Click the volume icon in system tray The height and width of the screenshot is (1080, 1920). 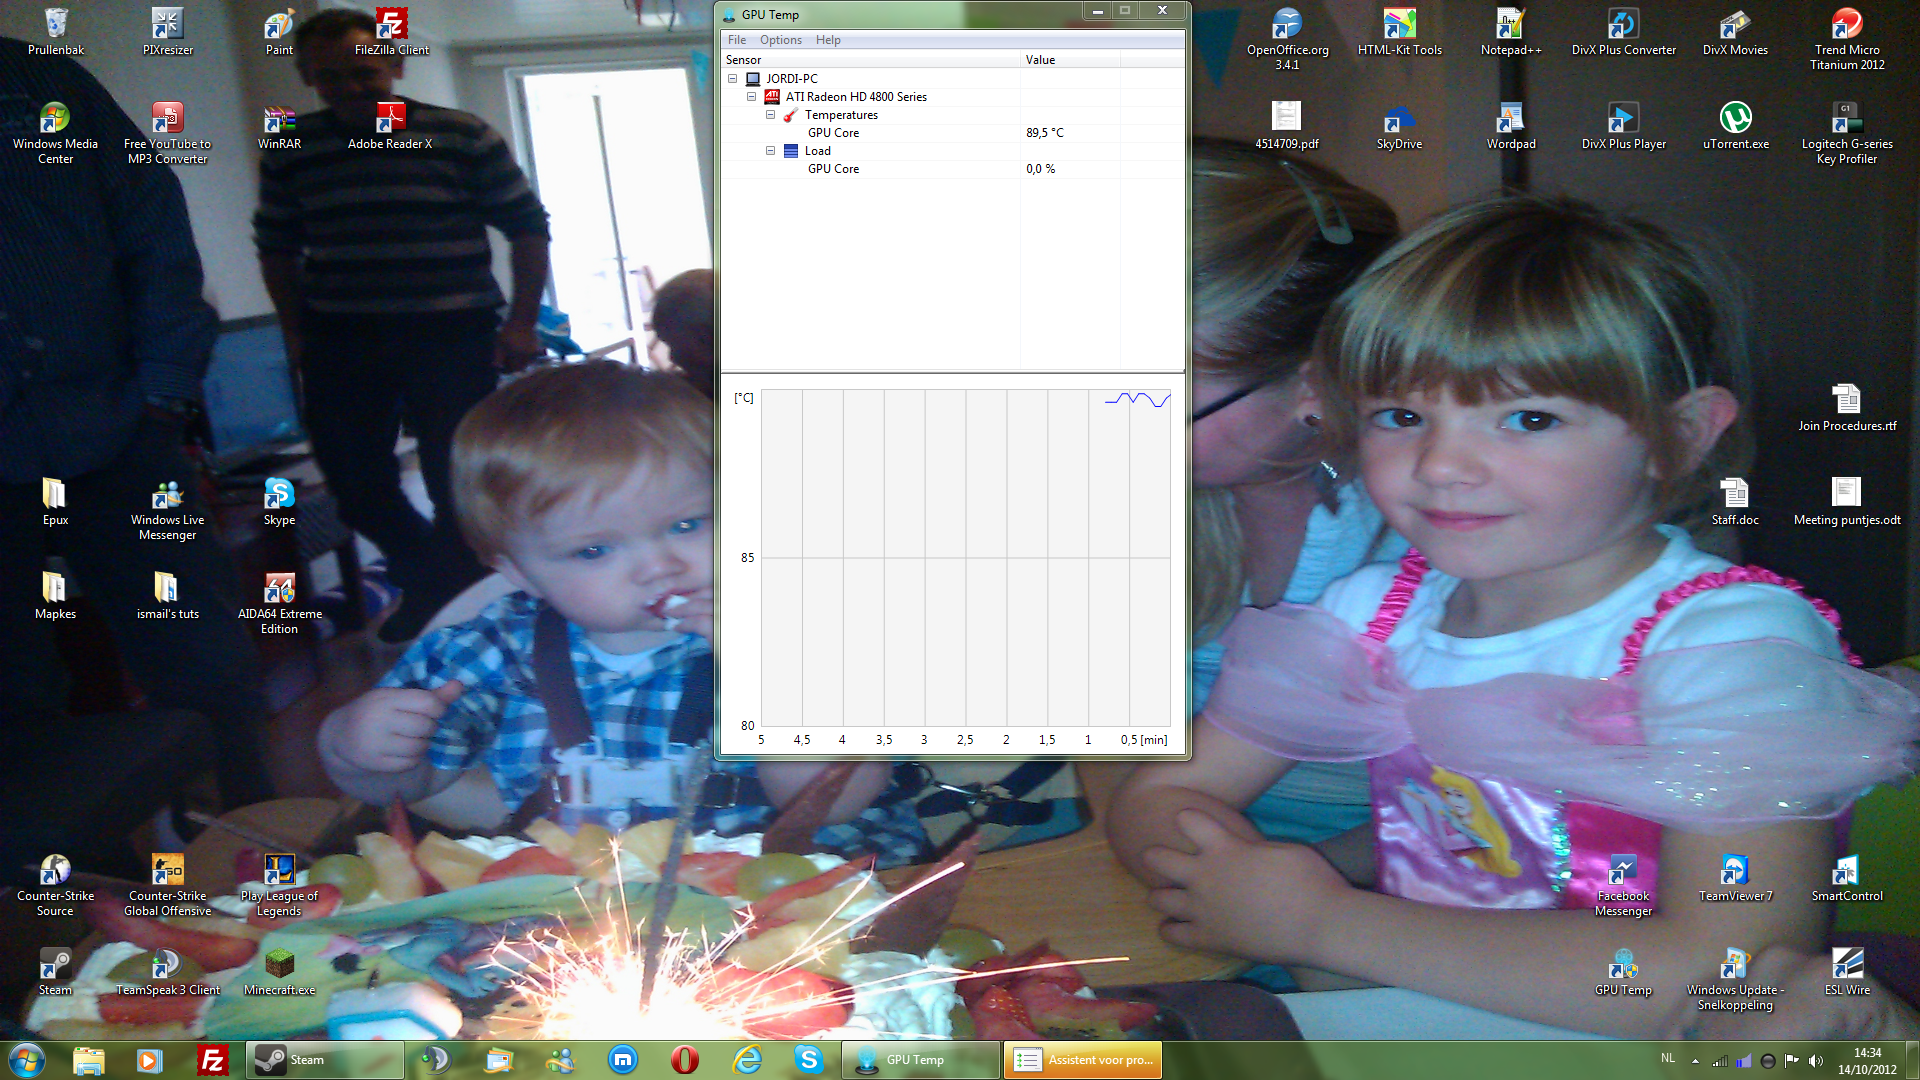coord(1816,1061)
